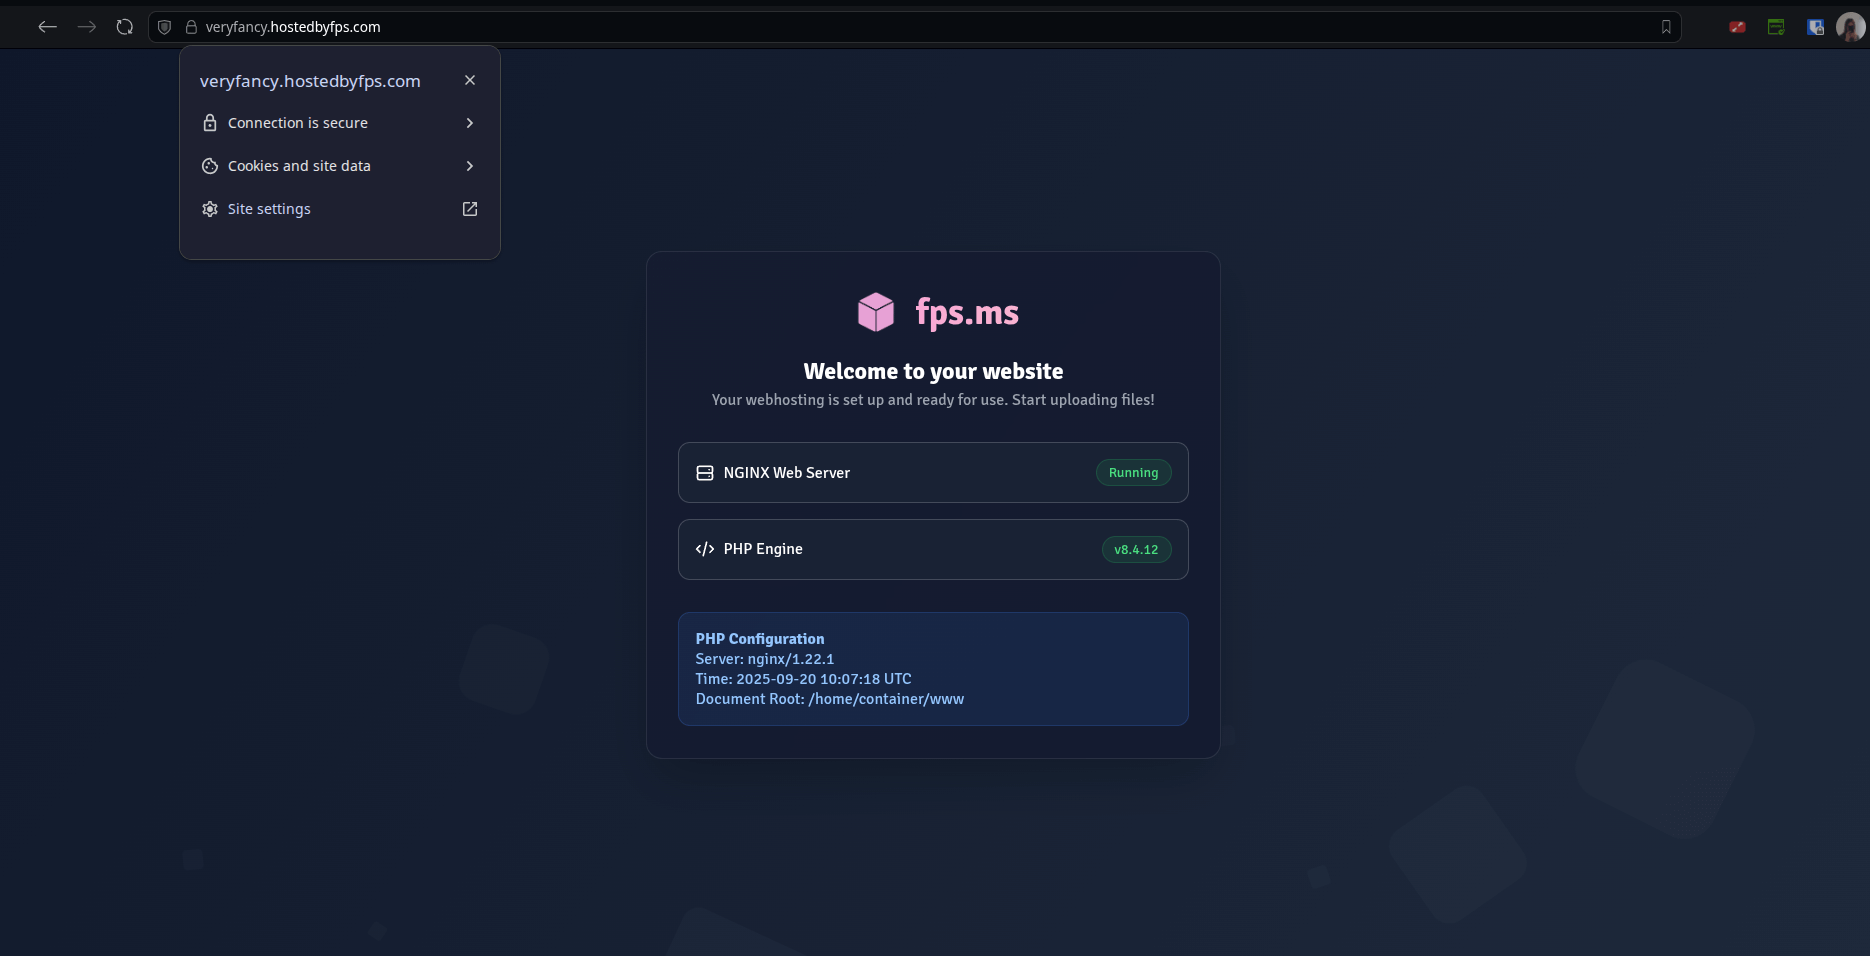Open the reload page icon
The height and width of the screenshot is (956, 1870).
pyautogui.click(x=124, y=27)
